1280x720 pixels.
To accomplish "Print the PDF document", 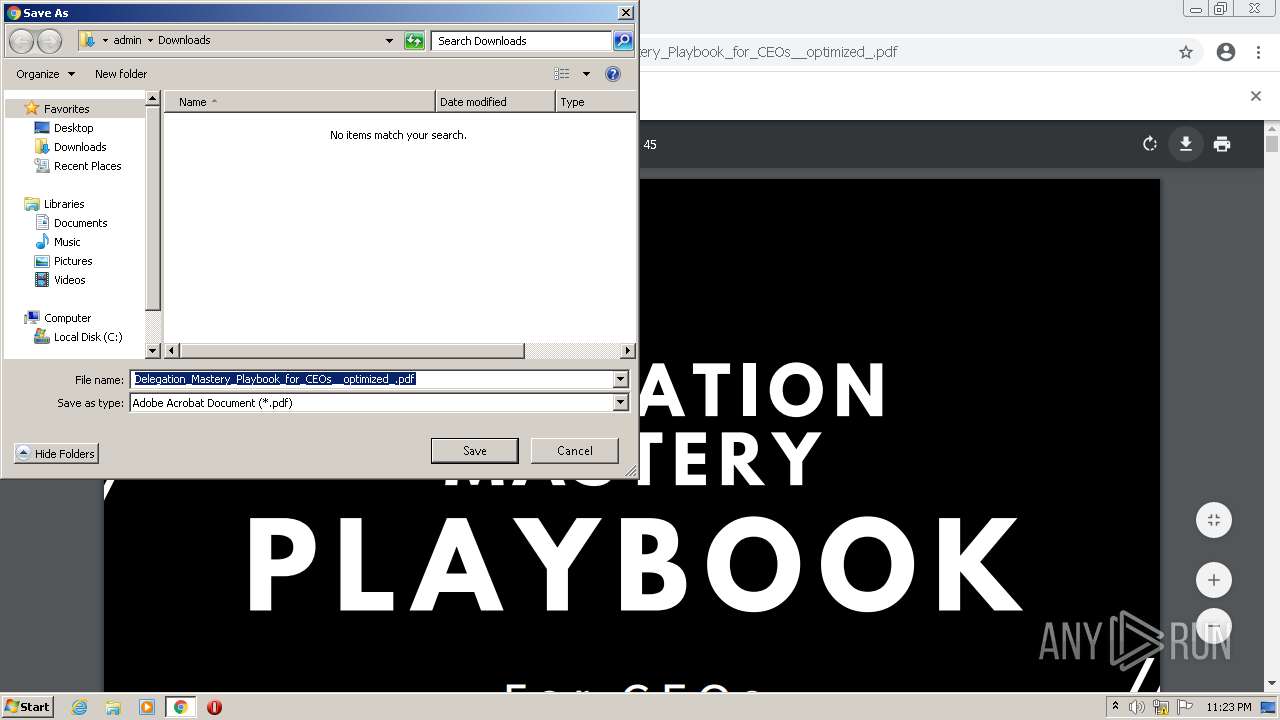I will [1222, 144].
